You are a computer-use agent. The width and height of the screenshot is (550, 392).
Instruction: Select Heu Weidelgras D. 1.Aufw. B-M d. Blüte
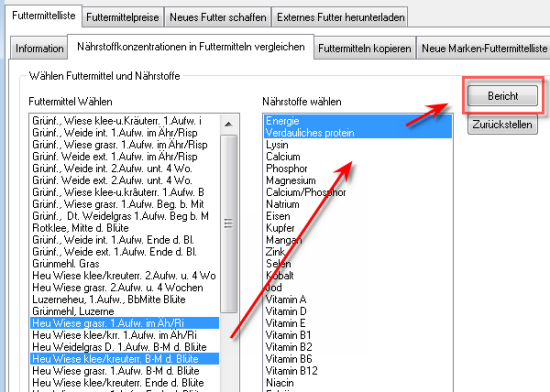125,347
